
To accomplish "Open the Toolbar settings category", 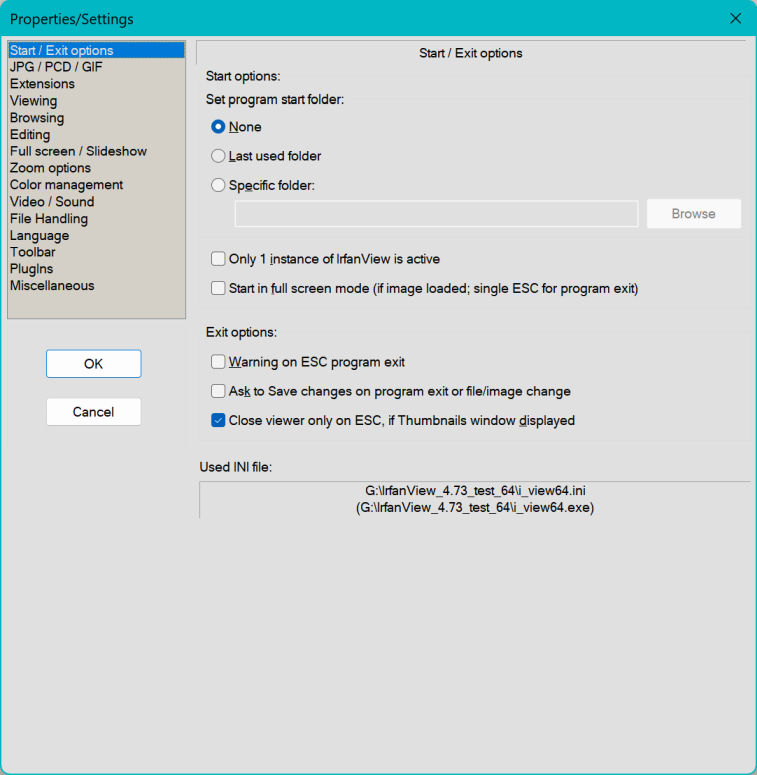I will [x=33, y=252].
